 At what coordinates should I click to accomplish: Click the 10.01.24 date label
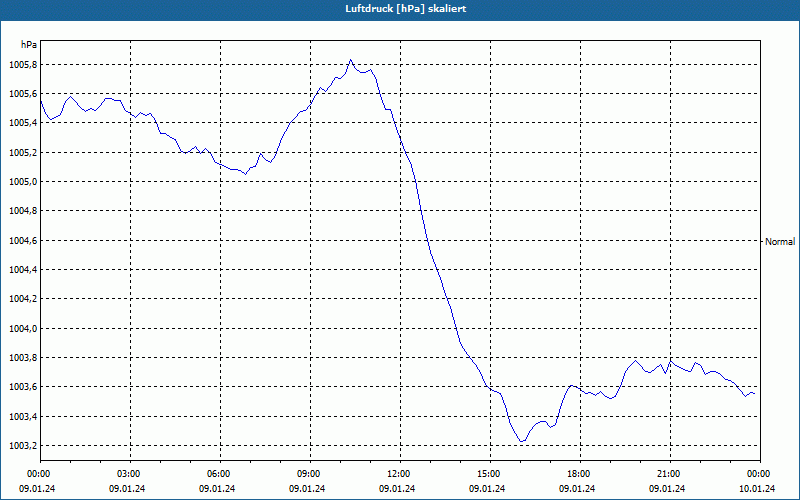coord(757,489)
